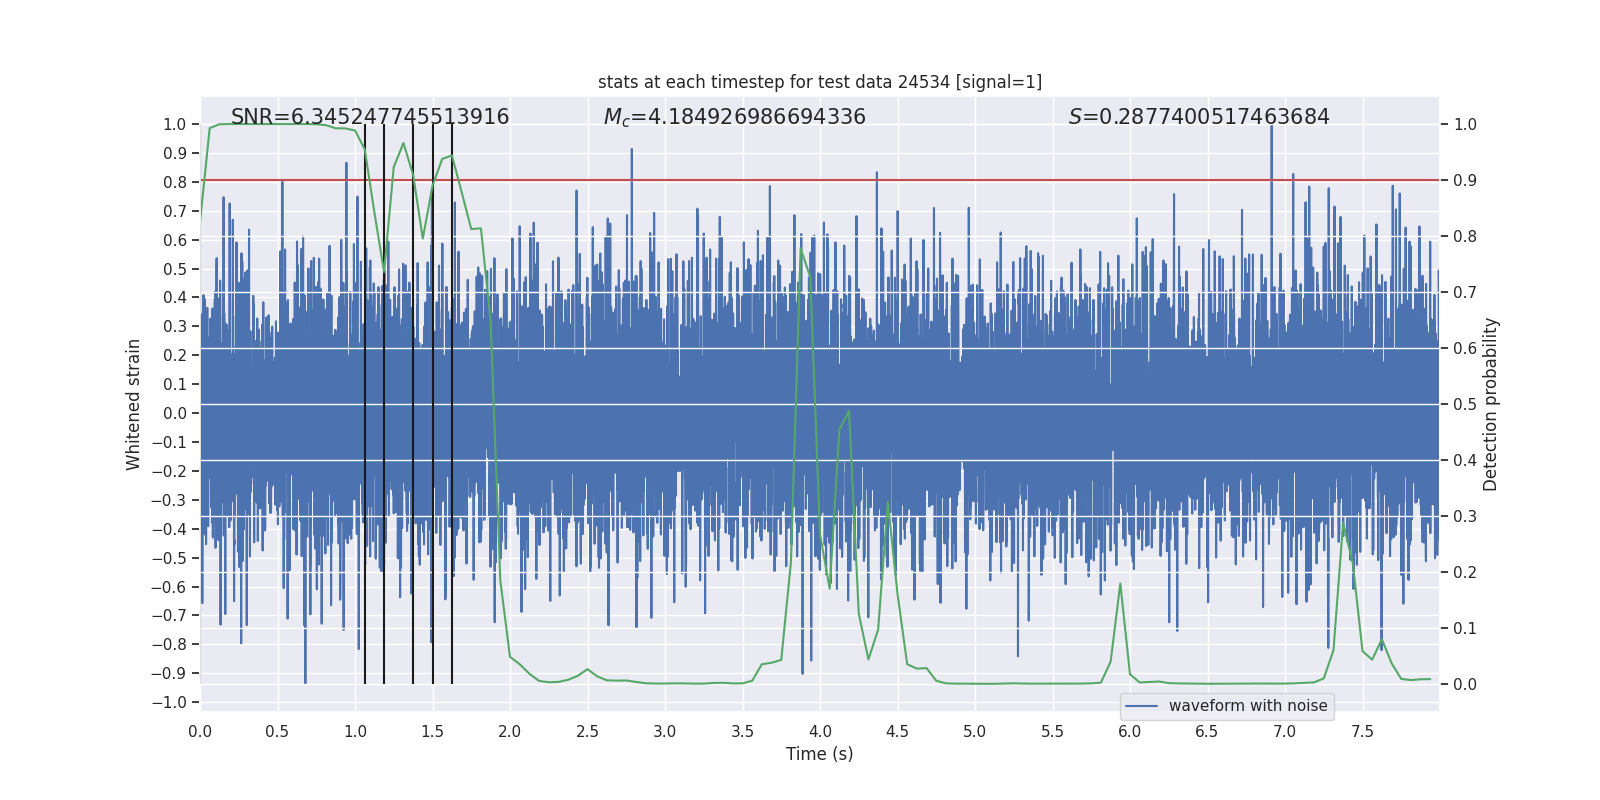
Task: Click the −0.4 Whitened strain tick label
Action: 169,529
